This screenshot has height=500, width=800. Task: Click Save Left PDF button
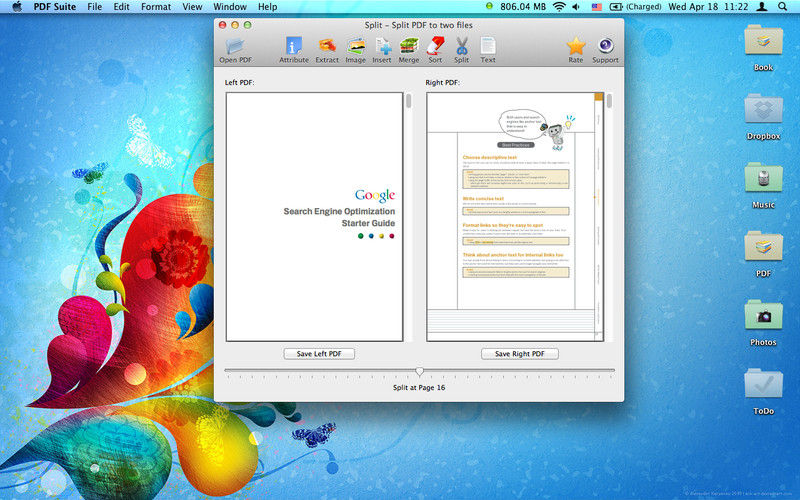pyautogui.click(x=319, y=354)
